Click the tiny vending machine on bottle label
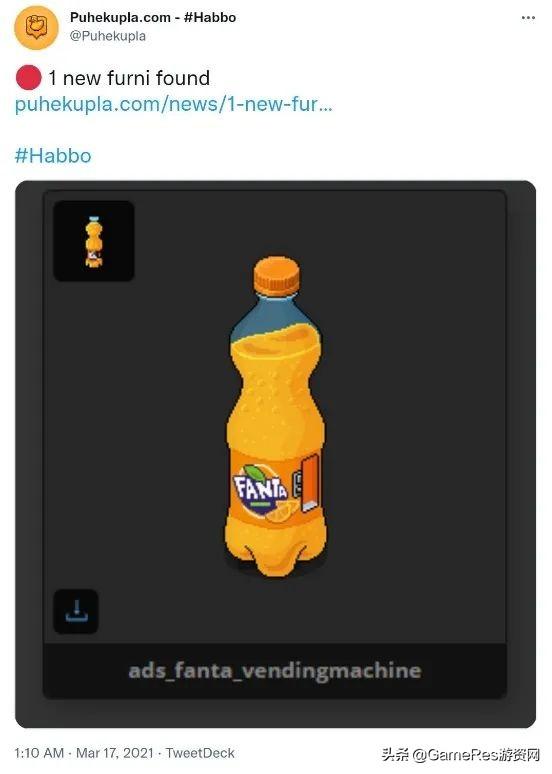Viewport: 552px width, 774px height. [306, 483]
